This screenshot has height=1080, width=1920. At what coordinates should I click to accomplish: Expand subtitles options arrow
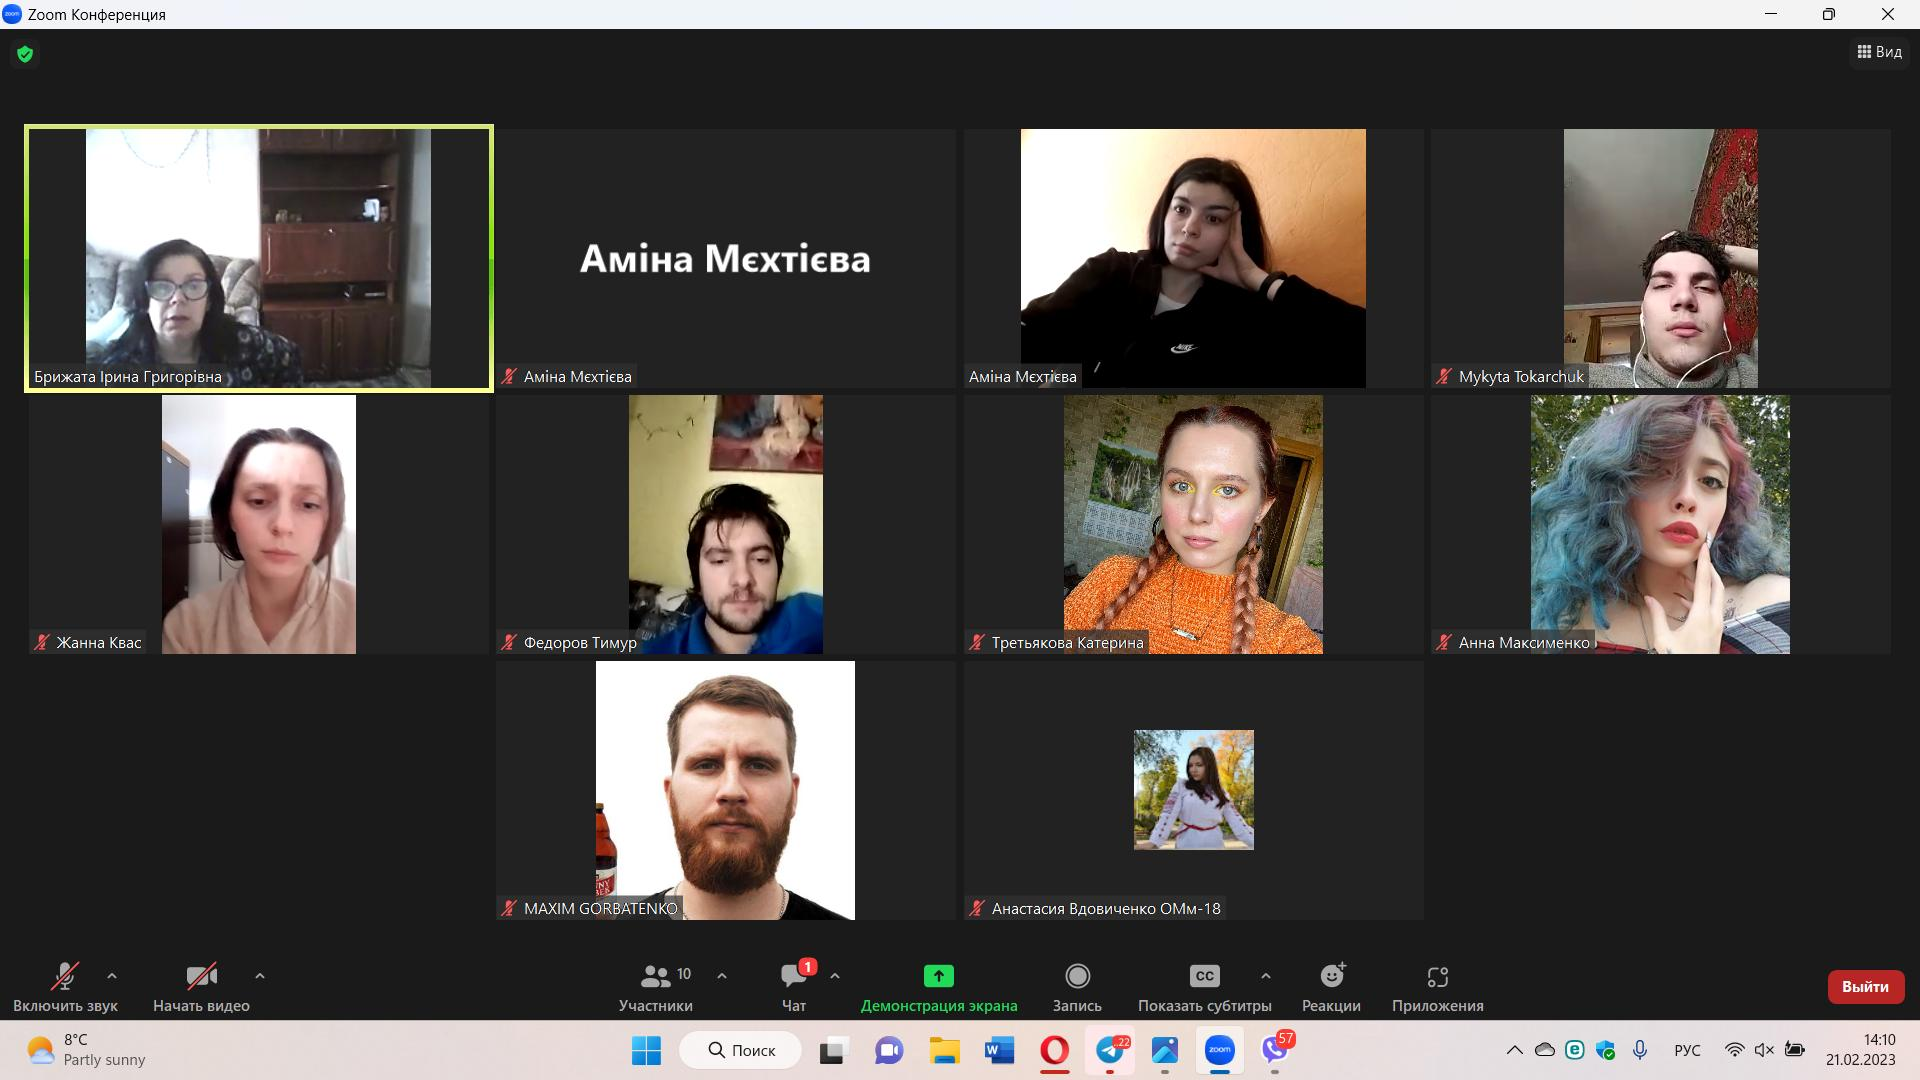point(1266,976)
